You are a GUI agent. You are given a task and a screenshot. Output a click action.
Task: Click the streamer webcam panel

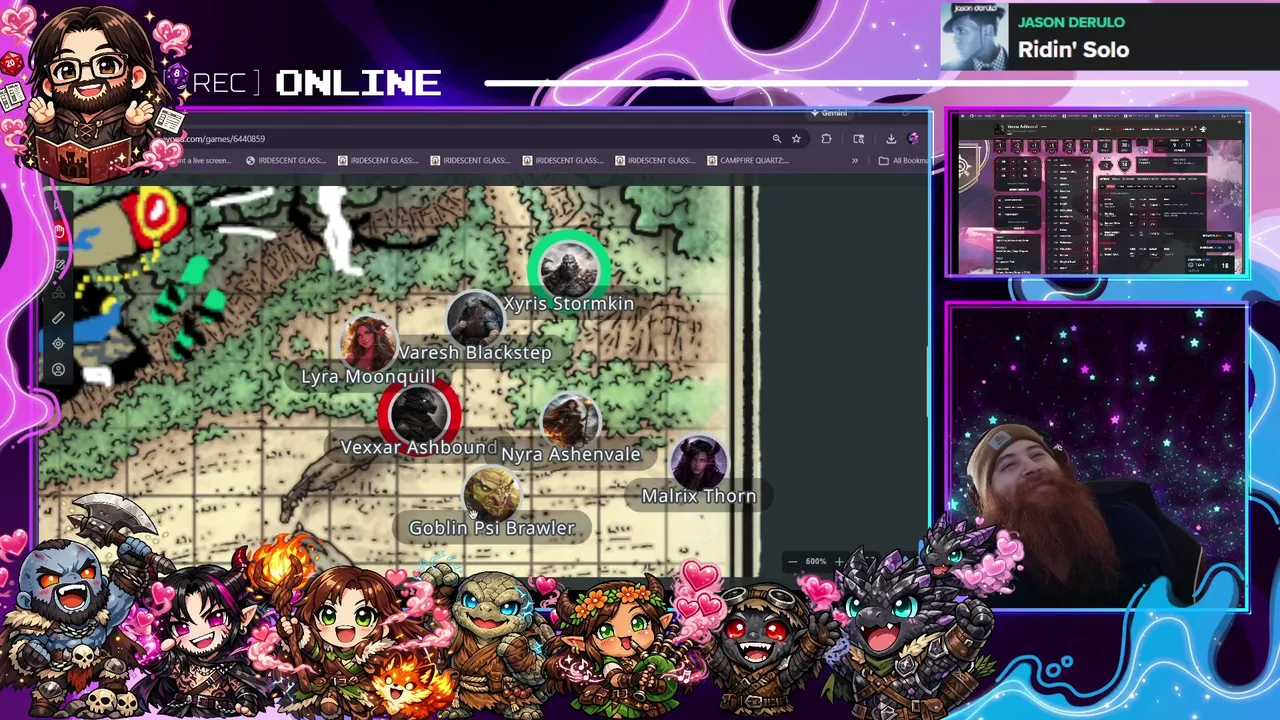[x=1097, y=457]
